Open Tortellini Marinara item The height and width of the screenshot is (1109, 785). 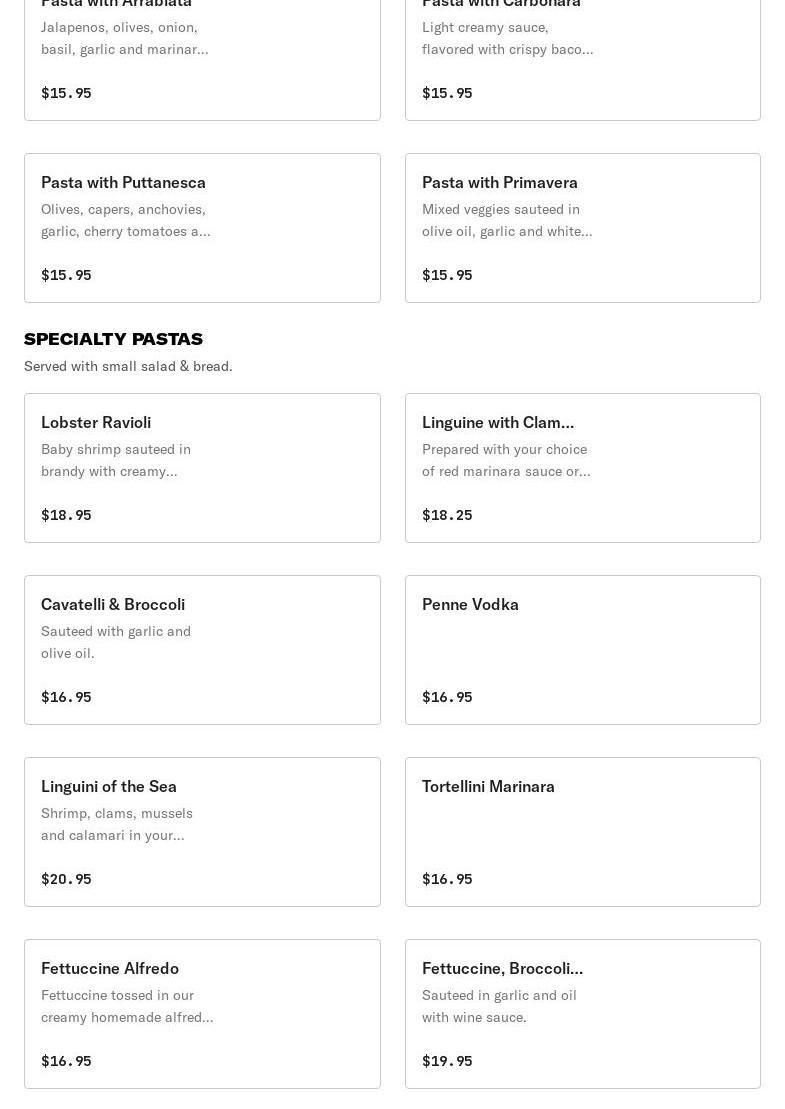coord(582,831)
